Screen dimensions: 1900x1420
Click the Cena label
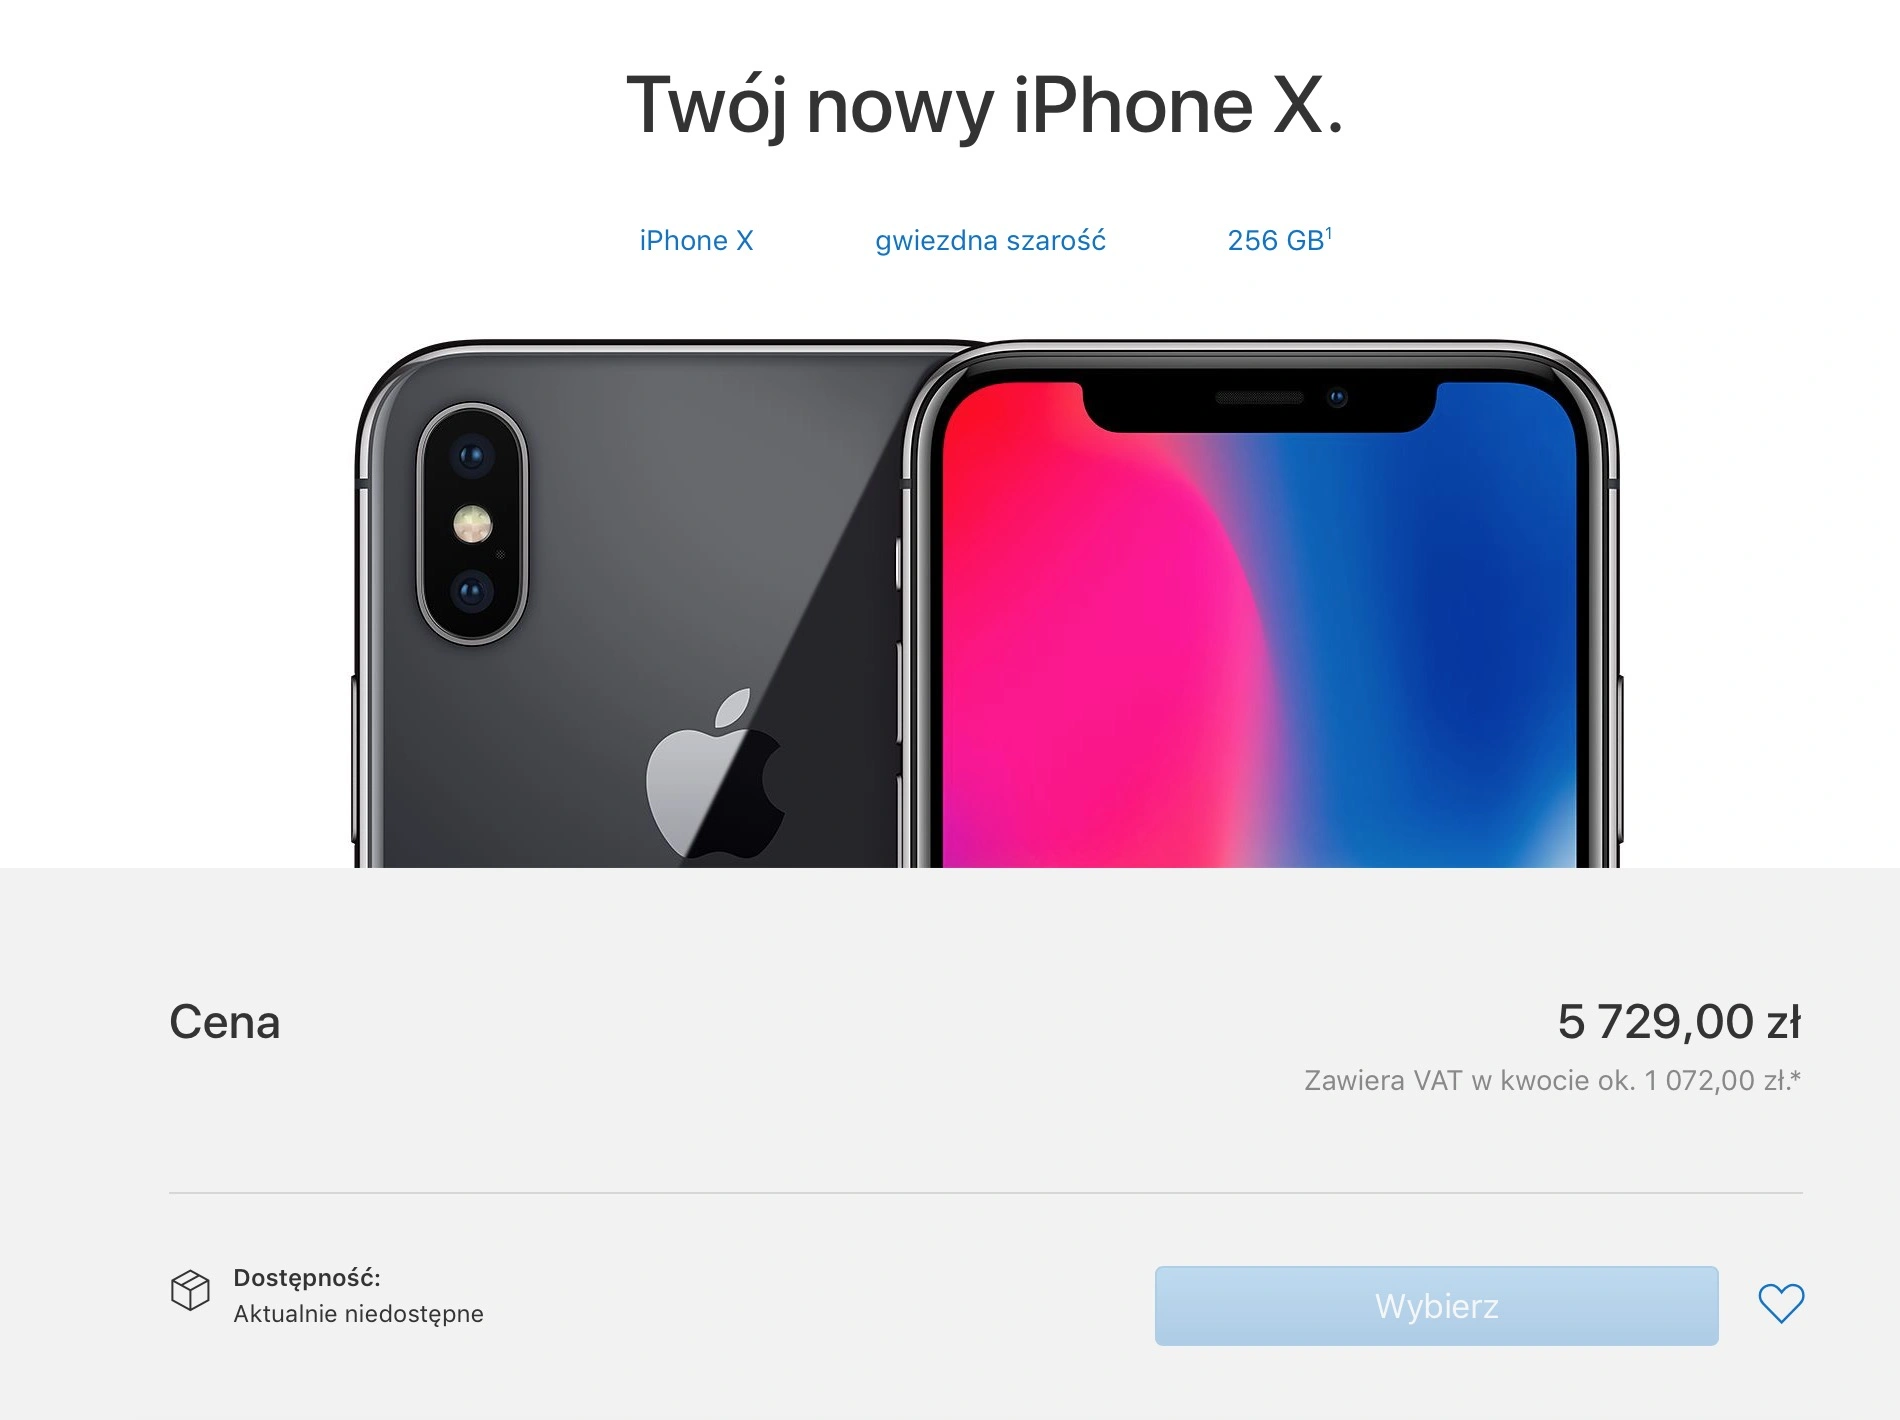pos(225,1022)
